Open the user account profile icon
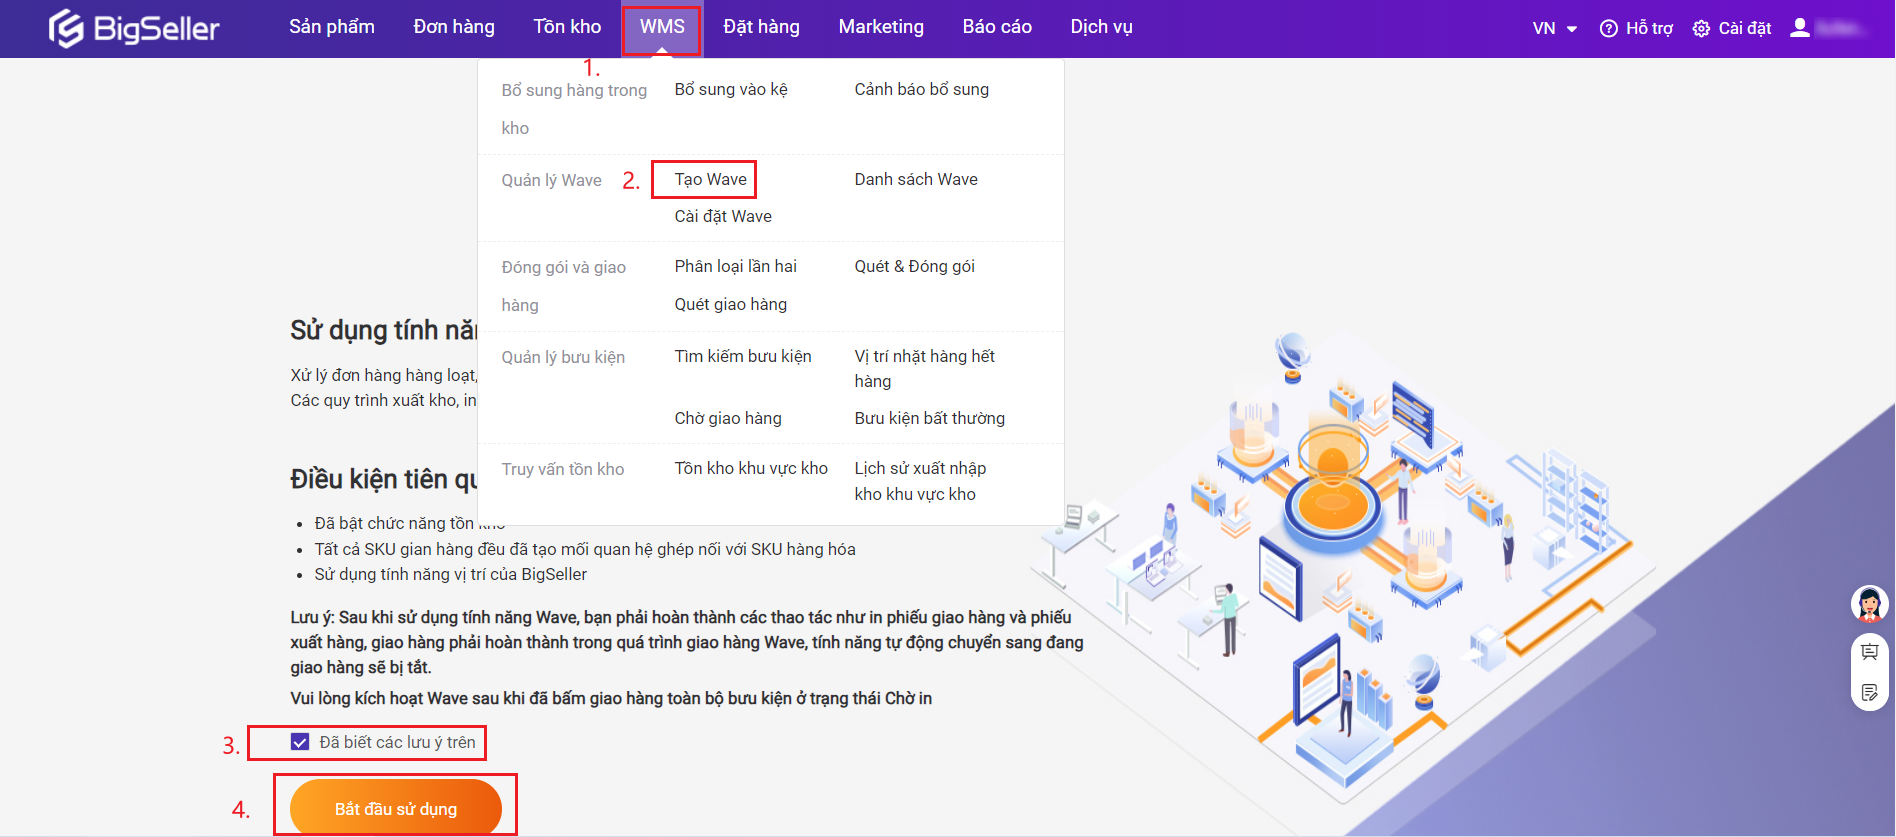The image size is (1896, 837). 1800,28
